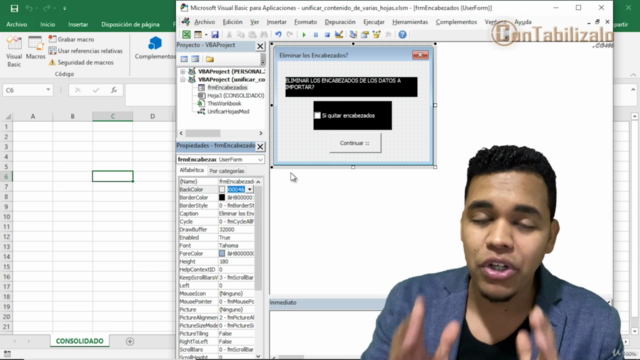The image size is (640, 360).
Task: Click the BackColor white color swatch
Action: coord(222,189)
